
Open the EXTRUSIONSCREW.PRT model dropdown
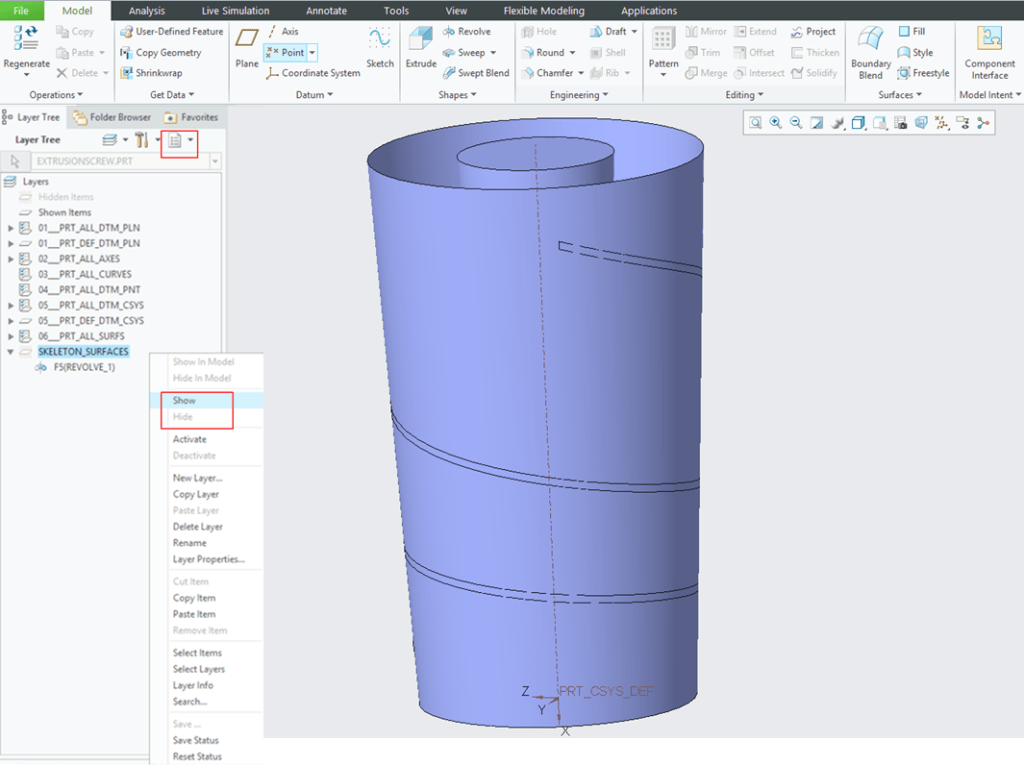click(215, 161)
